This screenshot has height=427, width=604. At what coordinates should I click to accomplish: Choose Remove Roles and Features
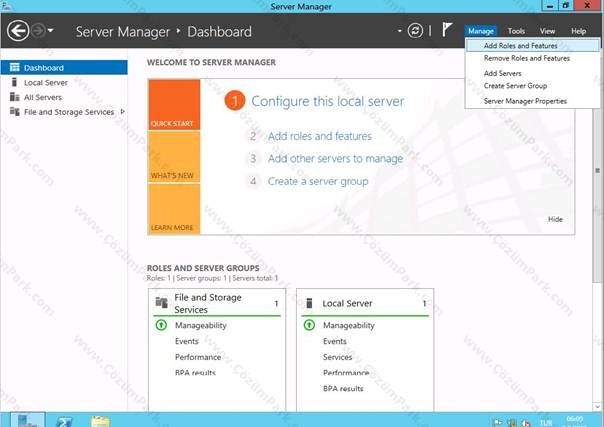(x=532, y=58)
